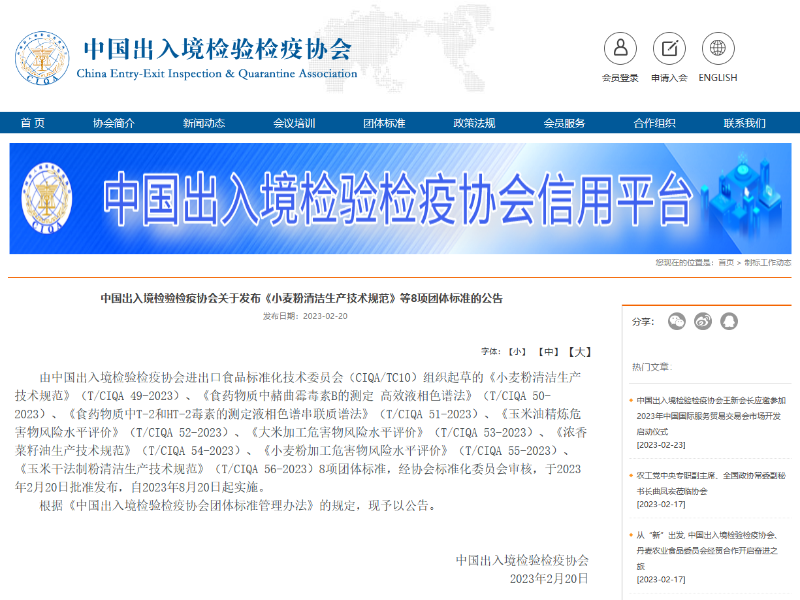
Task: Switch to ENGLISH via globe icon
Action: pyautogui.click(x=718, y=49)
